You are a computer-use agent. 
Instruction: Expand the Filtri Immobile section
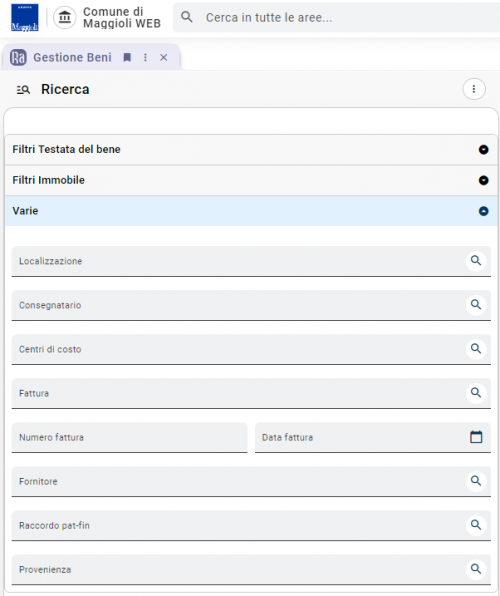pyautogui.click(x=251, y=180)
